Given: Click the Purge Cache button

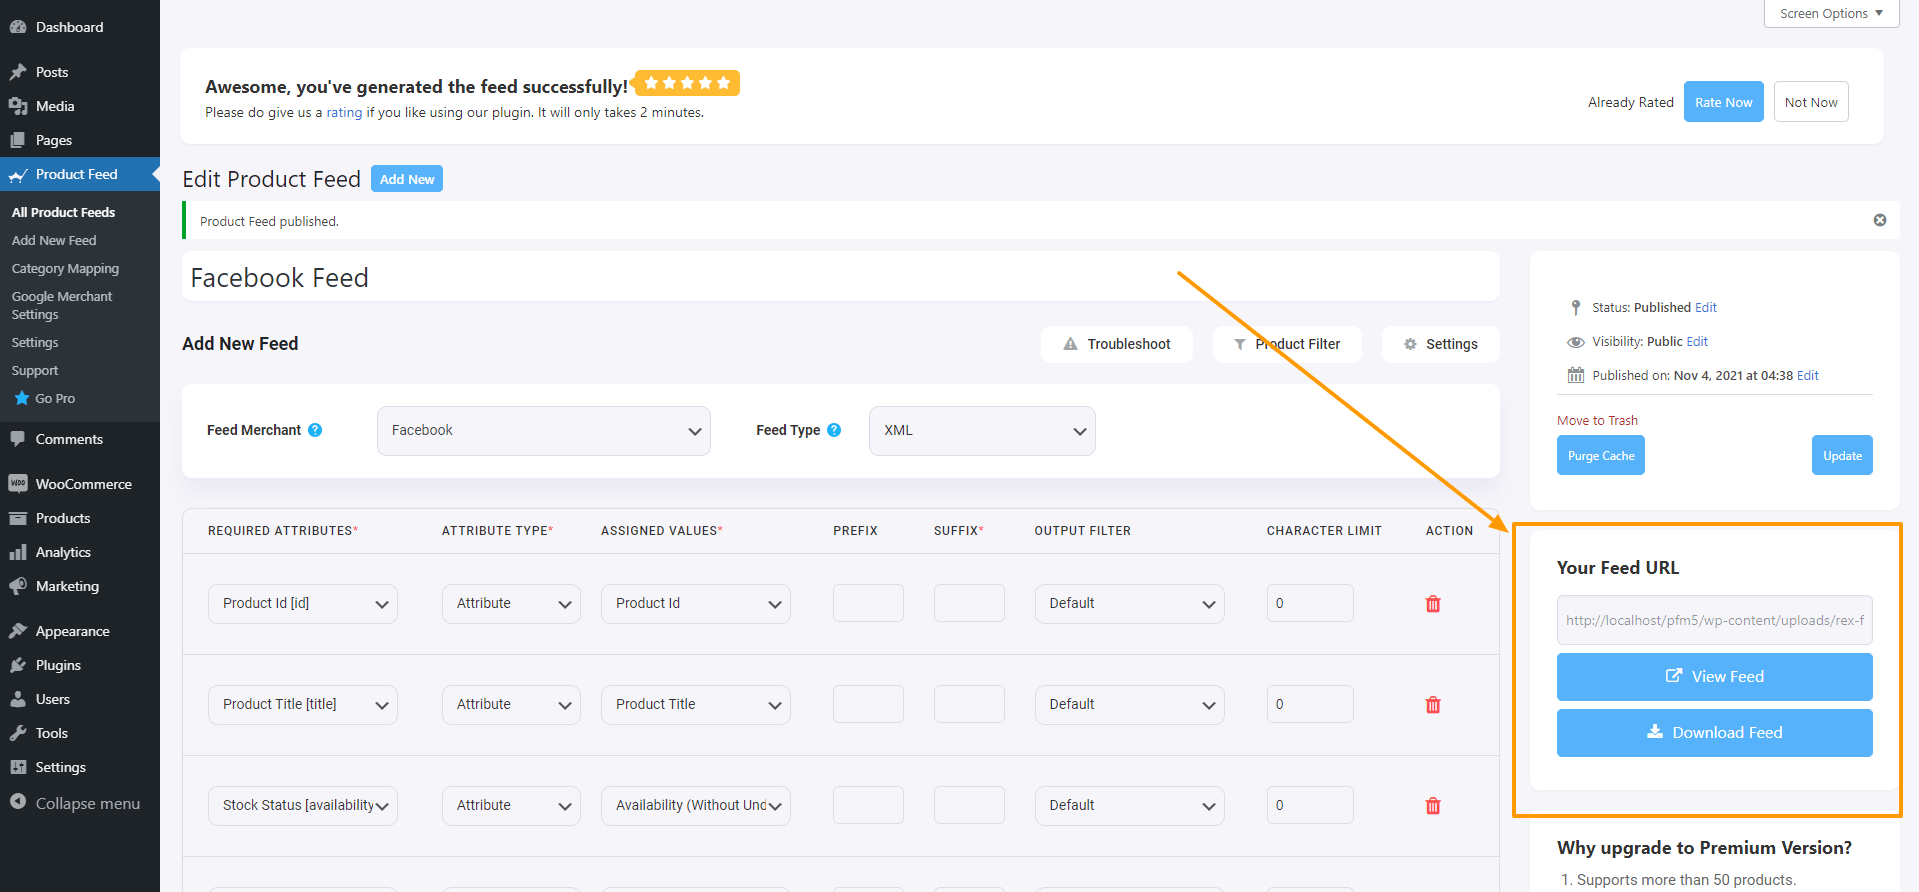Looking at the screenshot, I should tap(1601, 455).
